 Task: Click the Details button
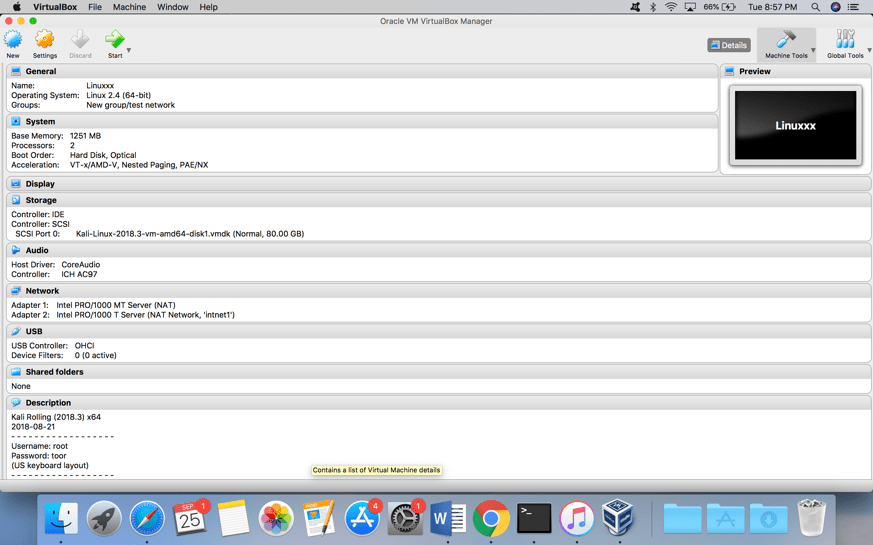[x=728, y=45]
